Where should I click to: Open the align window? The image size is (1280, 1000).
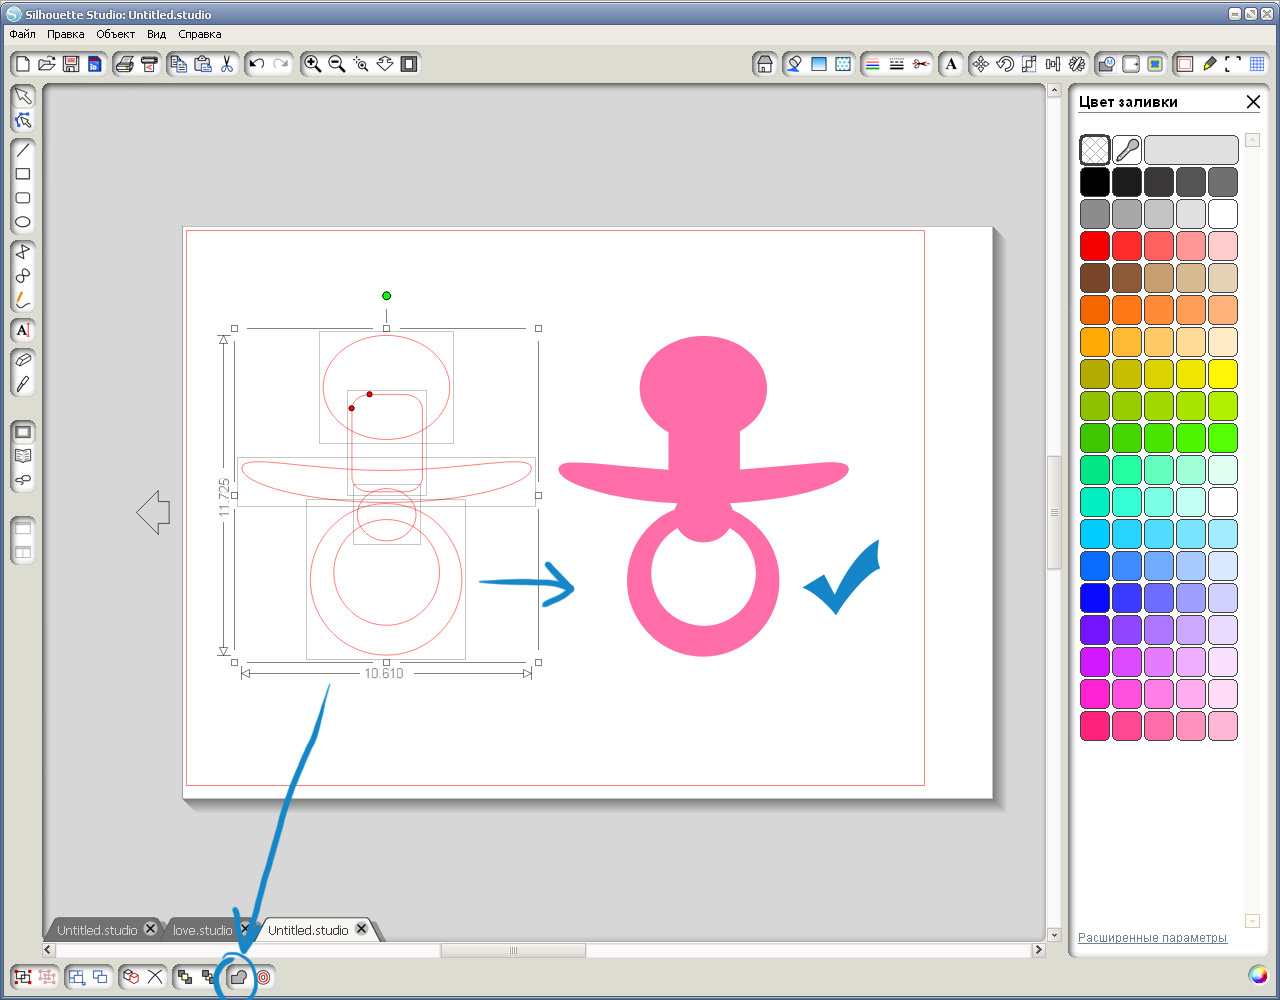point(1053,64)
